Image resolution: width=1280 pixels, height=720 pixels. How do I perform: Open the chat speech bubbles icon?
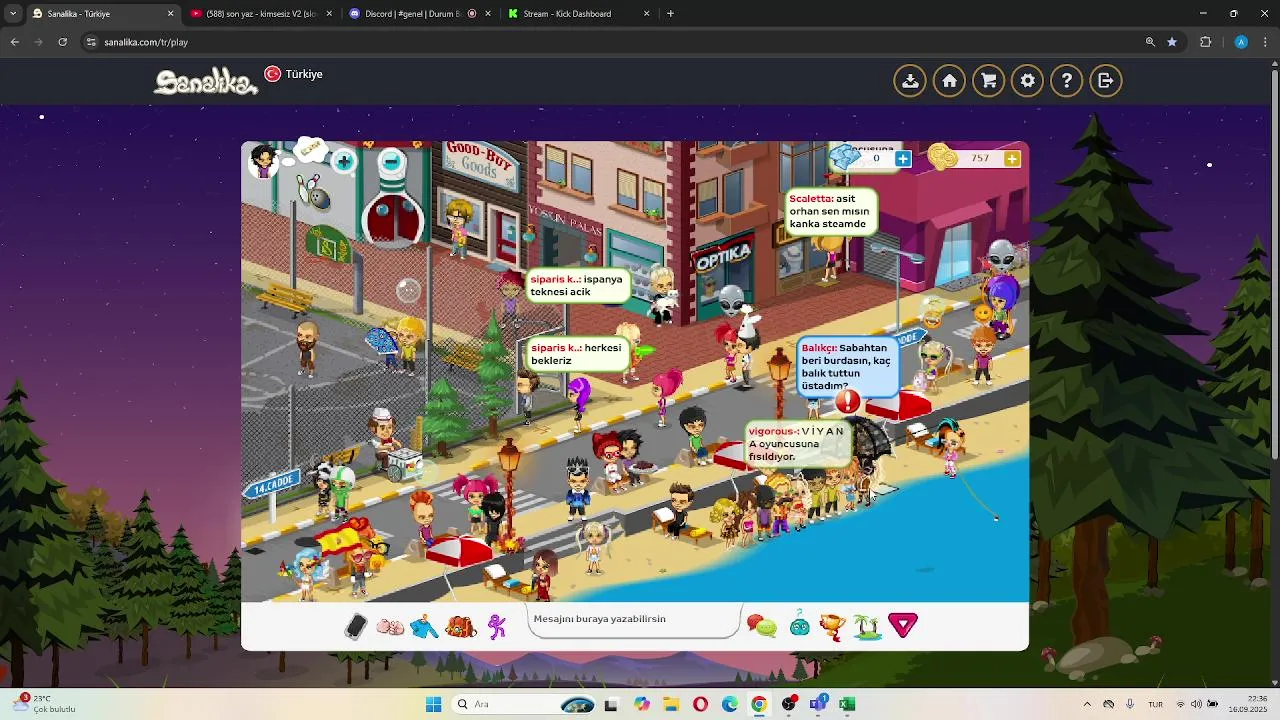tap(762, 627)
